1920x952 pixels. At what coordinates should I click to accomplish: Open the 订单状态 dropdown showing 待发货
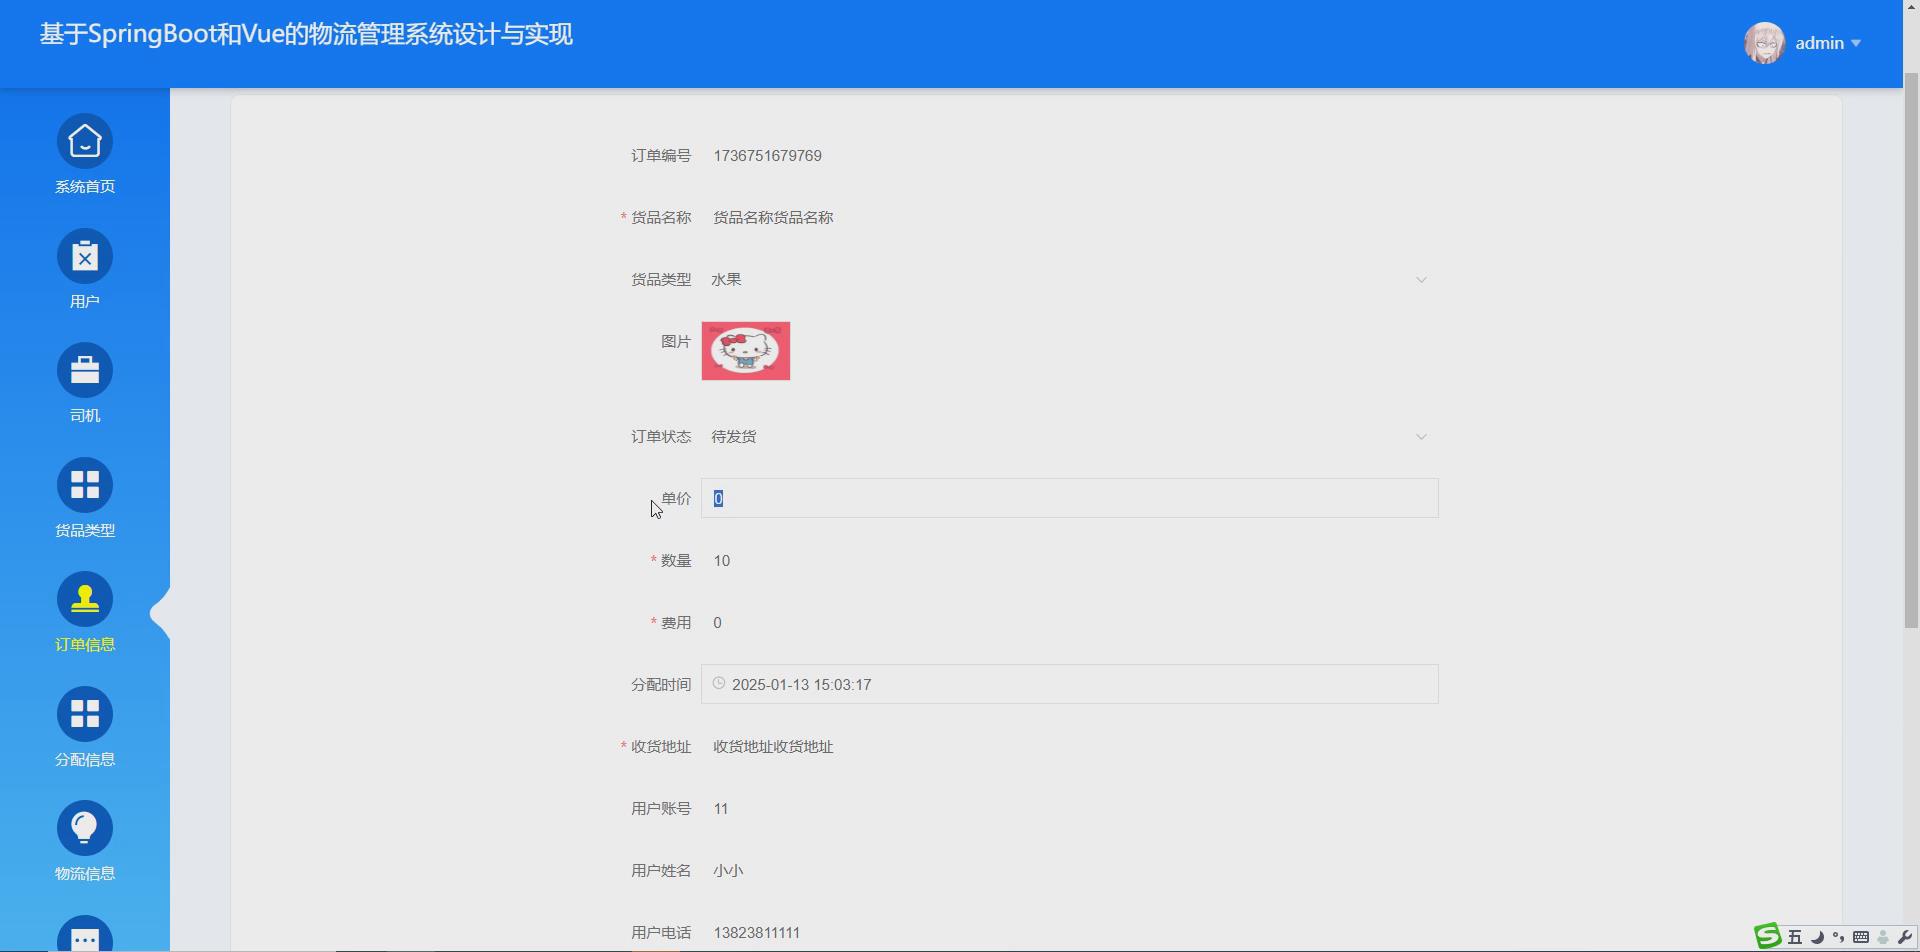coord(1421,436)
